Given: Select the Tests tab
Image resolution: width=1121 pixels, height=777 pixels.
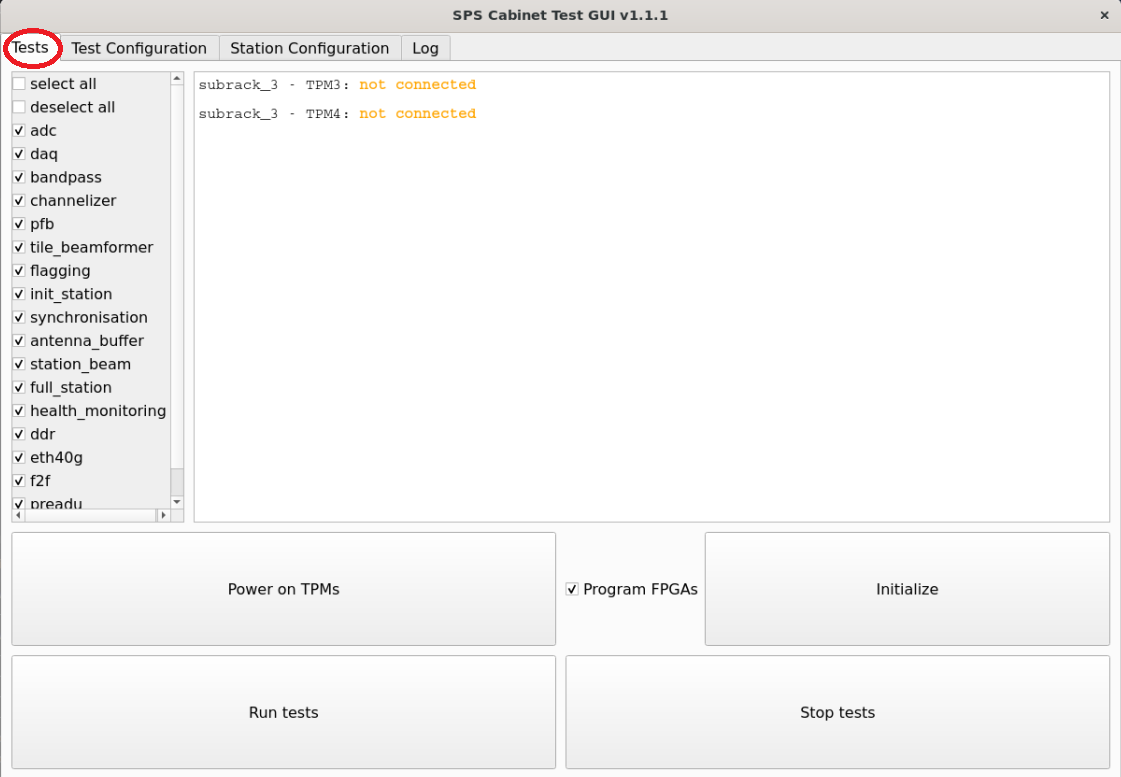Looking at the screenshot, I should pyautogui.click(x=32, y=47).
